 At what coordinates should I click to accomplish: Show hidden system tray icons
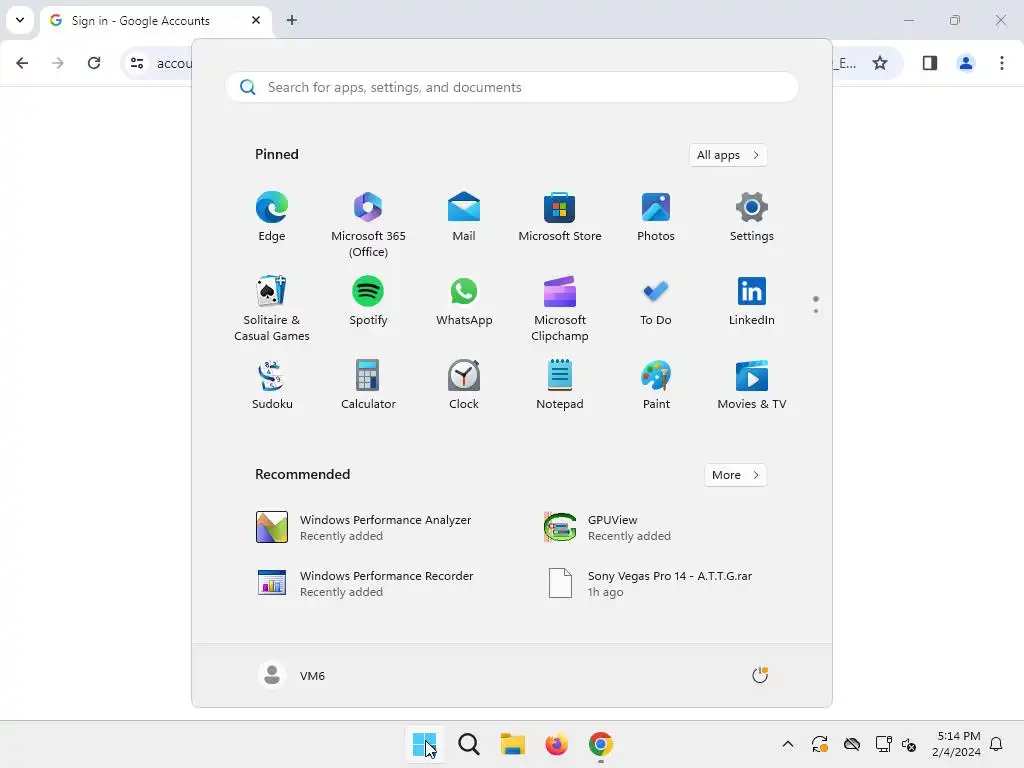[788, 744]
